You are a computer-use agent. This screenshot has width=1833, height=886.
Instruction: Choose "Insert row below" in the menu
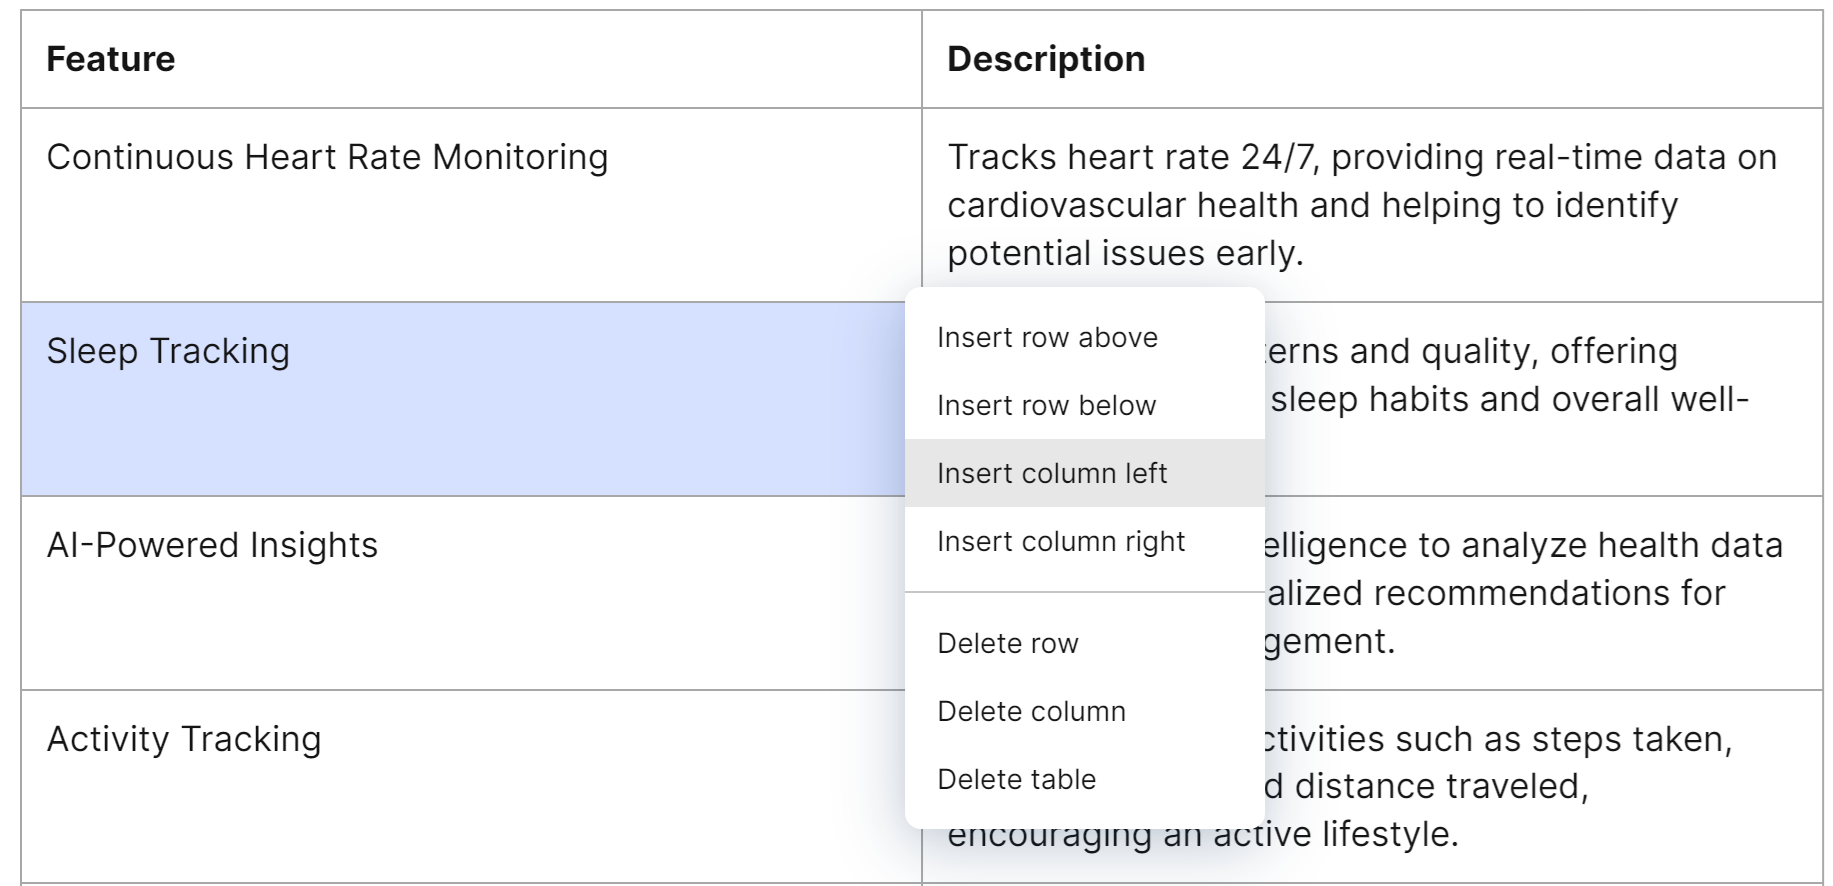[x=1047, y=405]
